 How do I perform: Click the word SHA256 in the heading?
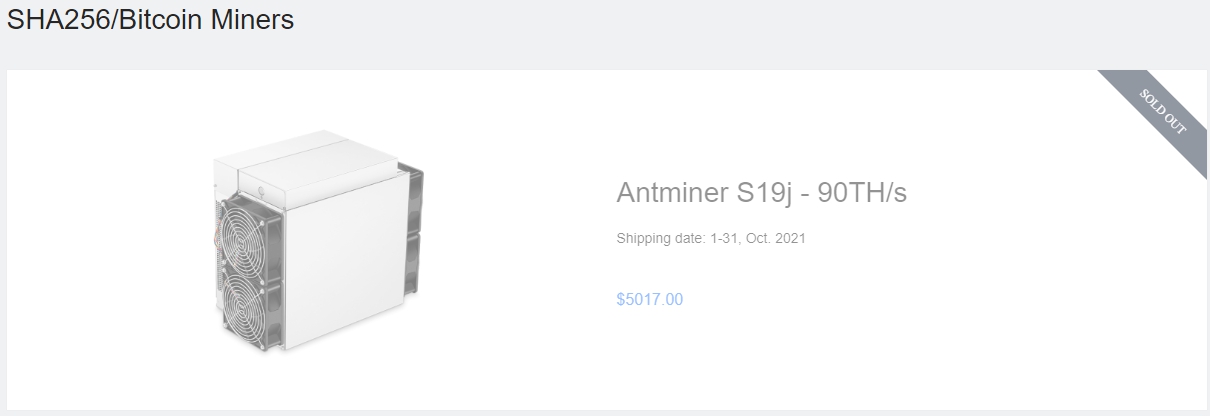click(58, 20)
